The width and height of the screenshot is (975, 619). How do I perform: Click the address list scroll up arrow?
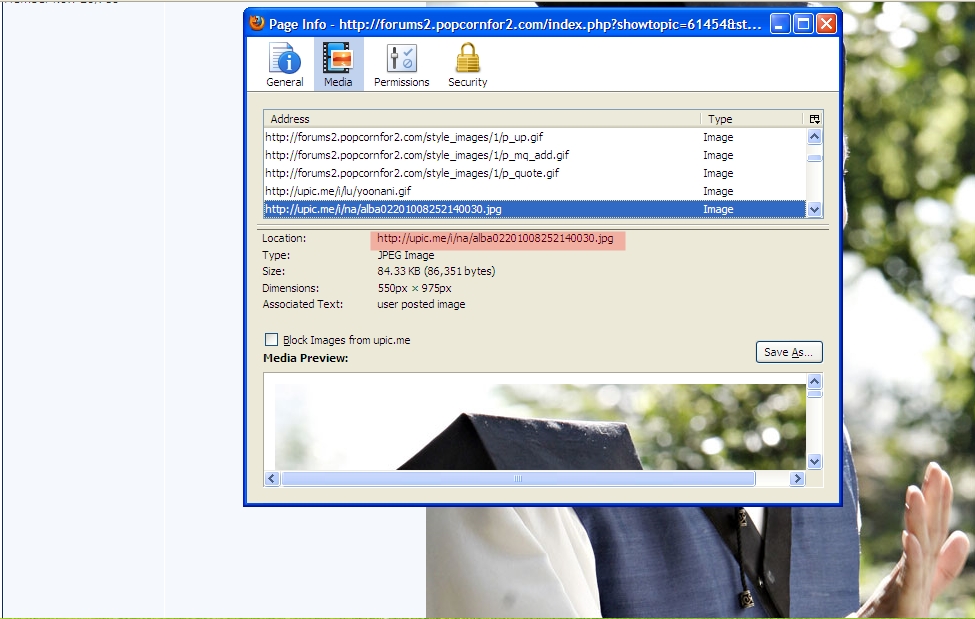pos(815,136)
